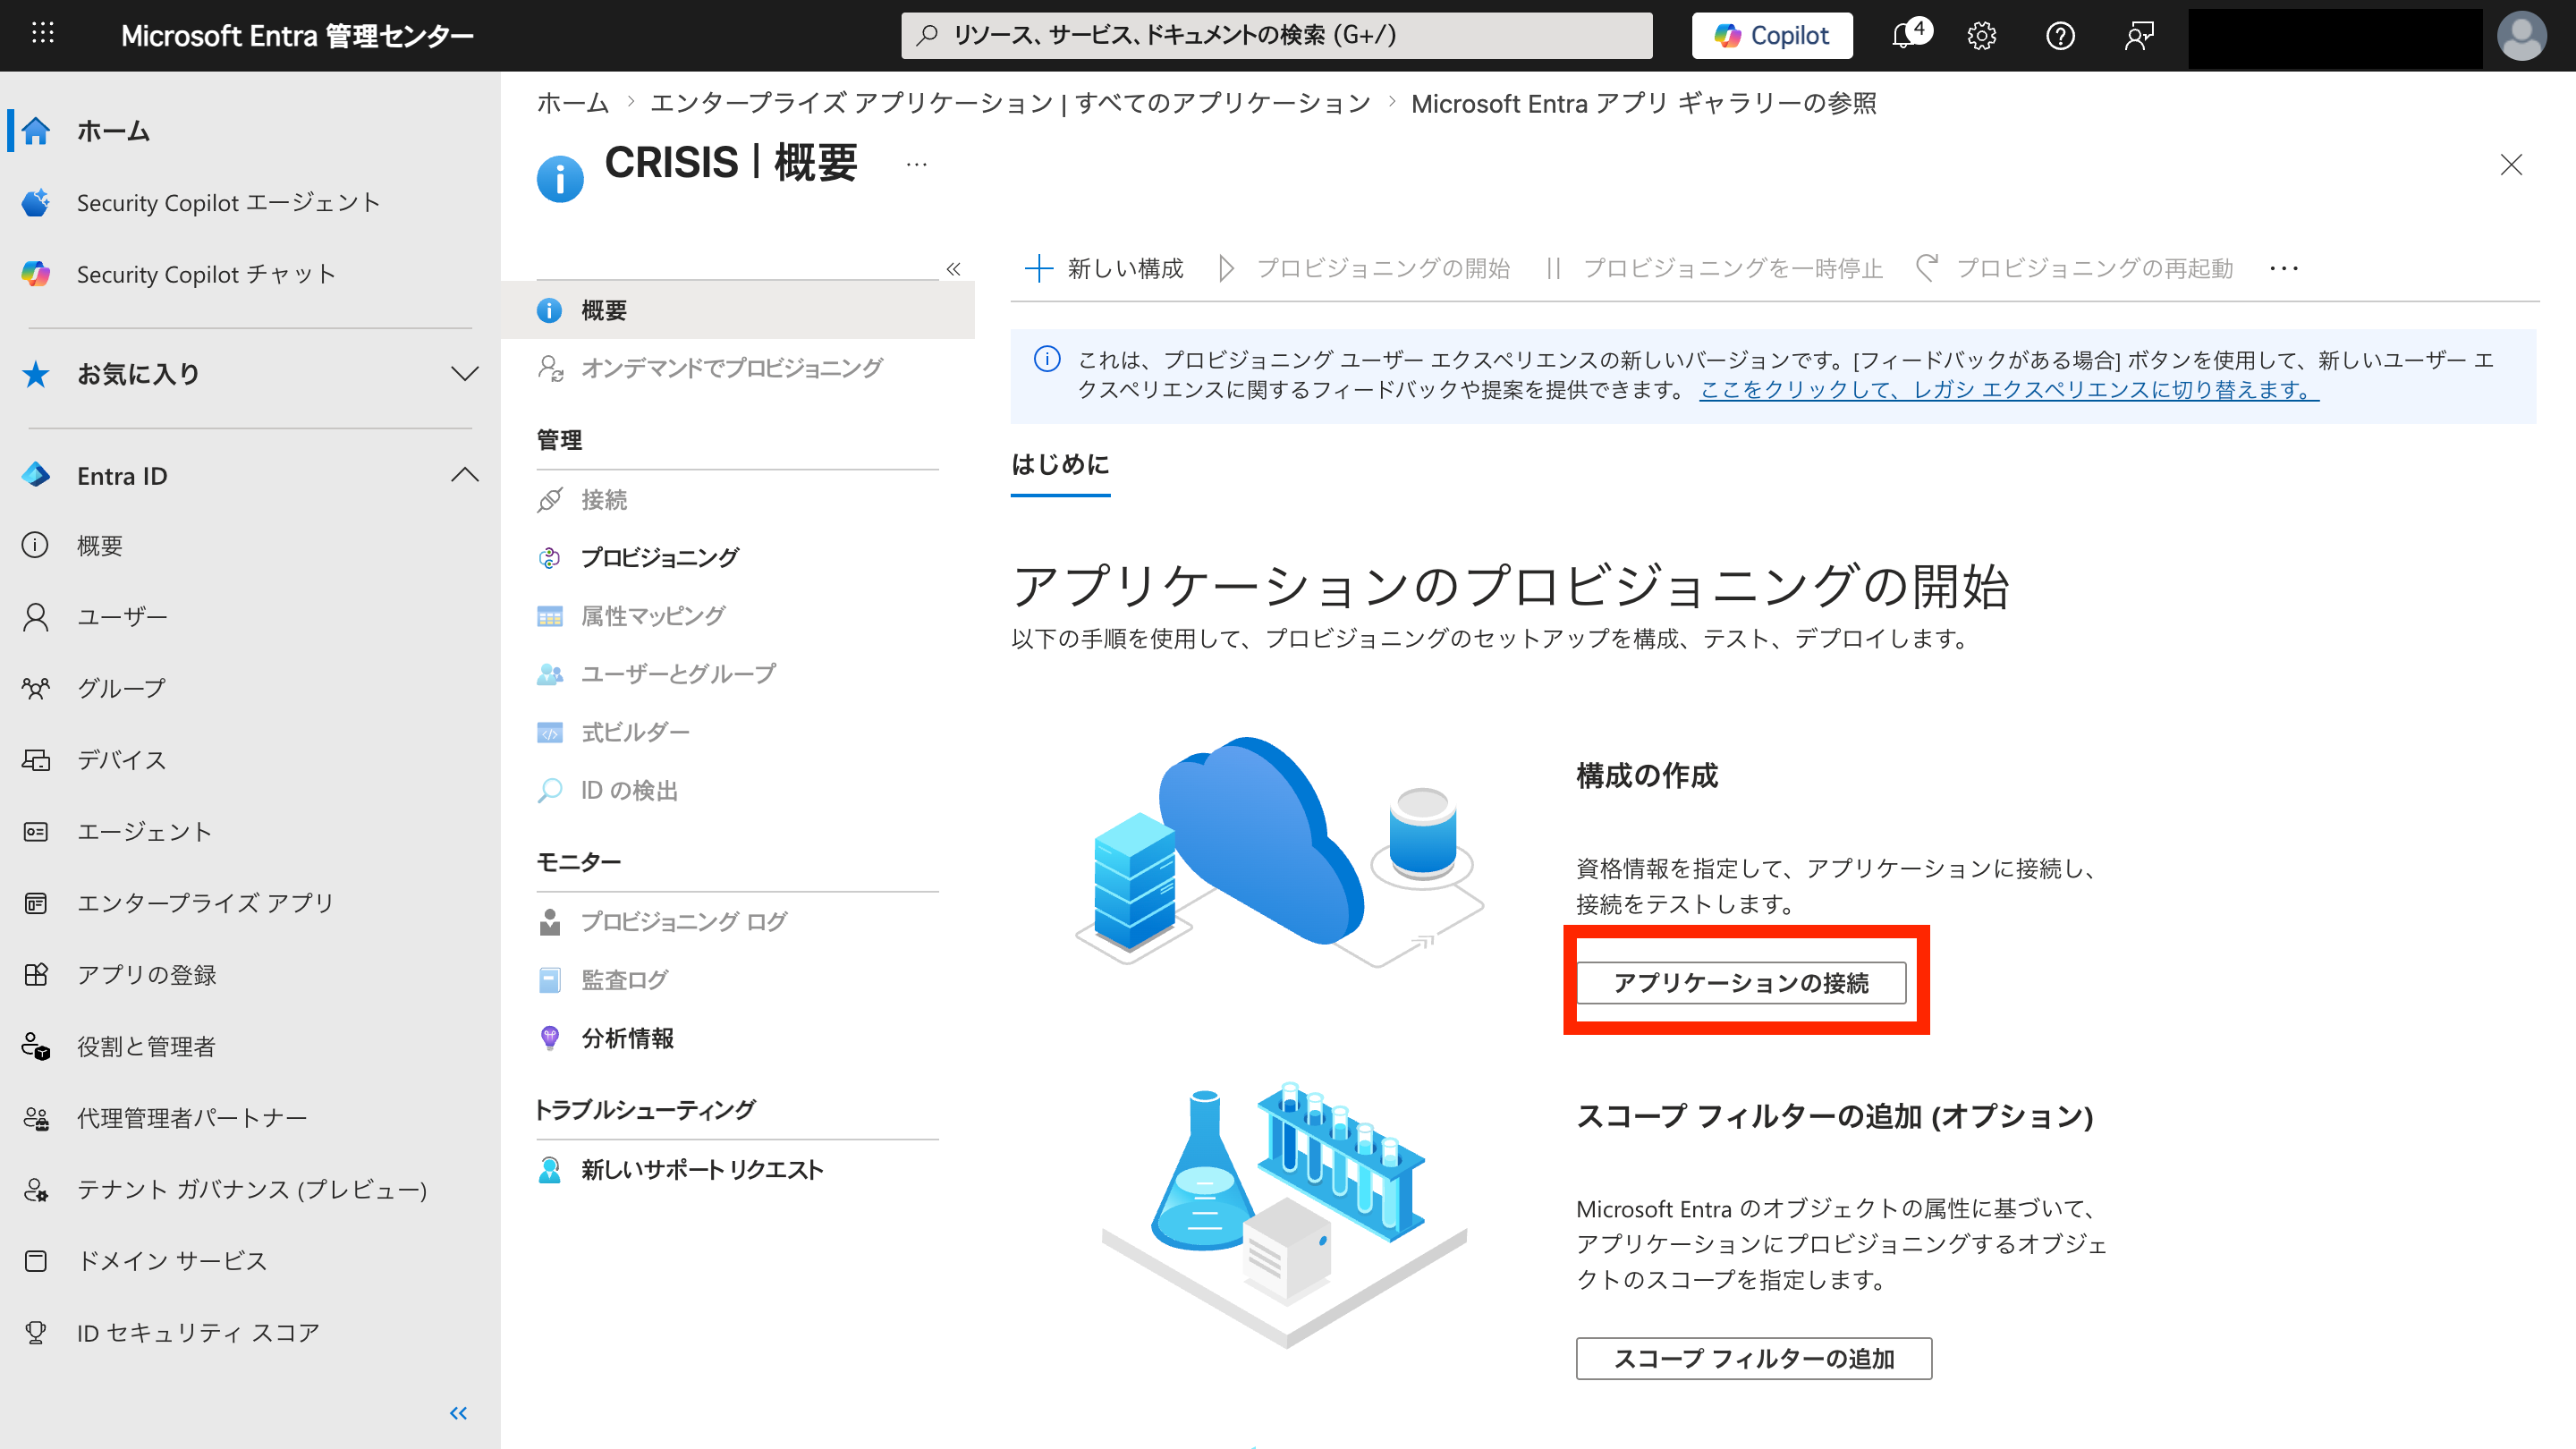Close the CRISIS overview blade
Screen dimensions: 2576x1449
coord(2510,164)
